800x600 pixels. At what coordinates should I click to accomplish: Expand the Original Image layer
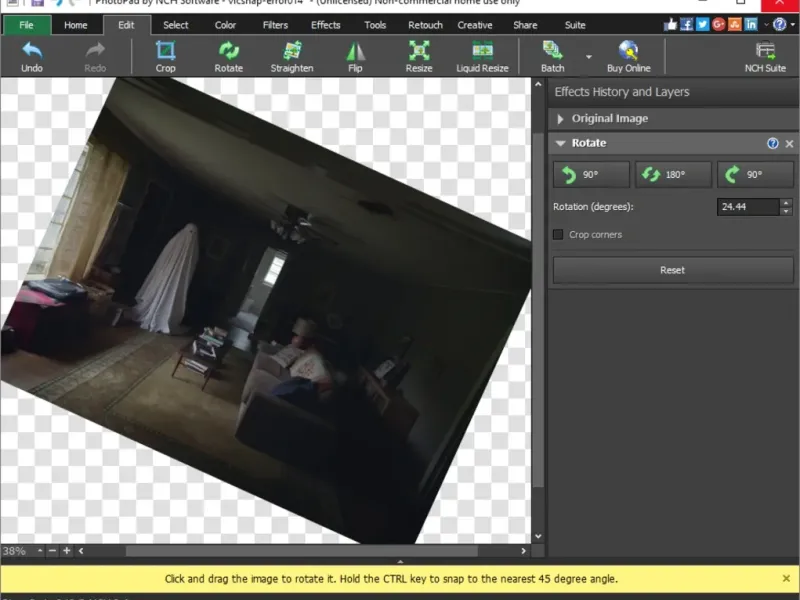pos(560,119)
